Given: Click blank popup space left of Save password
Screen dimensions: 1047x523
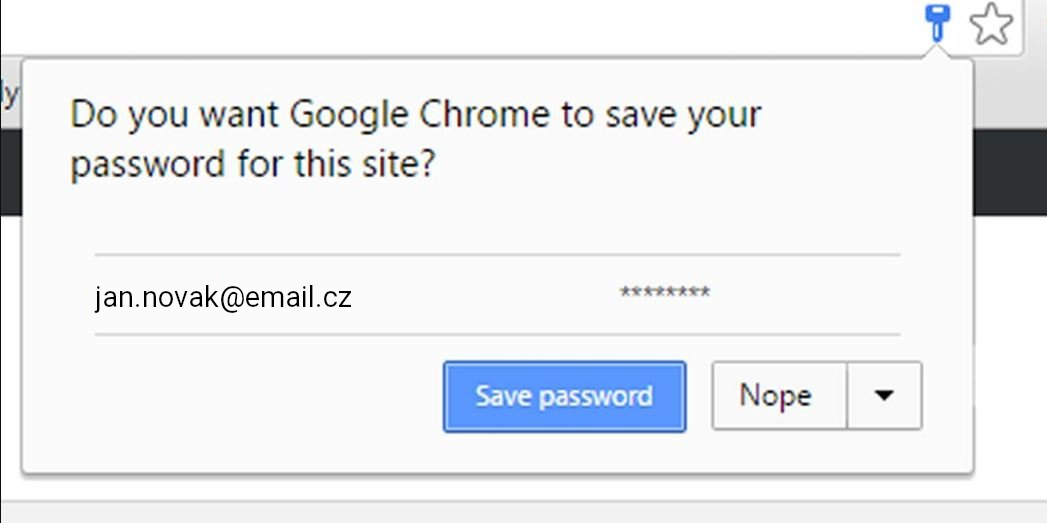Looking at the screenshot, I should pyautogui.click(x=250, y=396).
